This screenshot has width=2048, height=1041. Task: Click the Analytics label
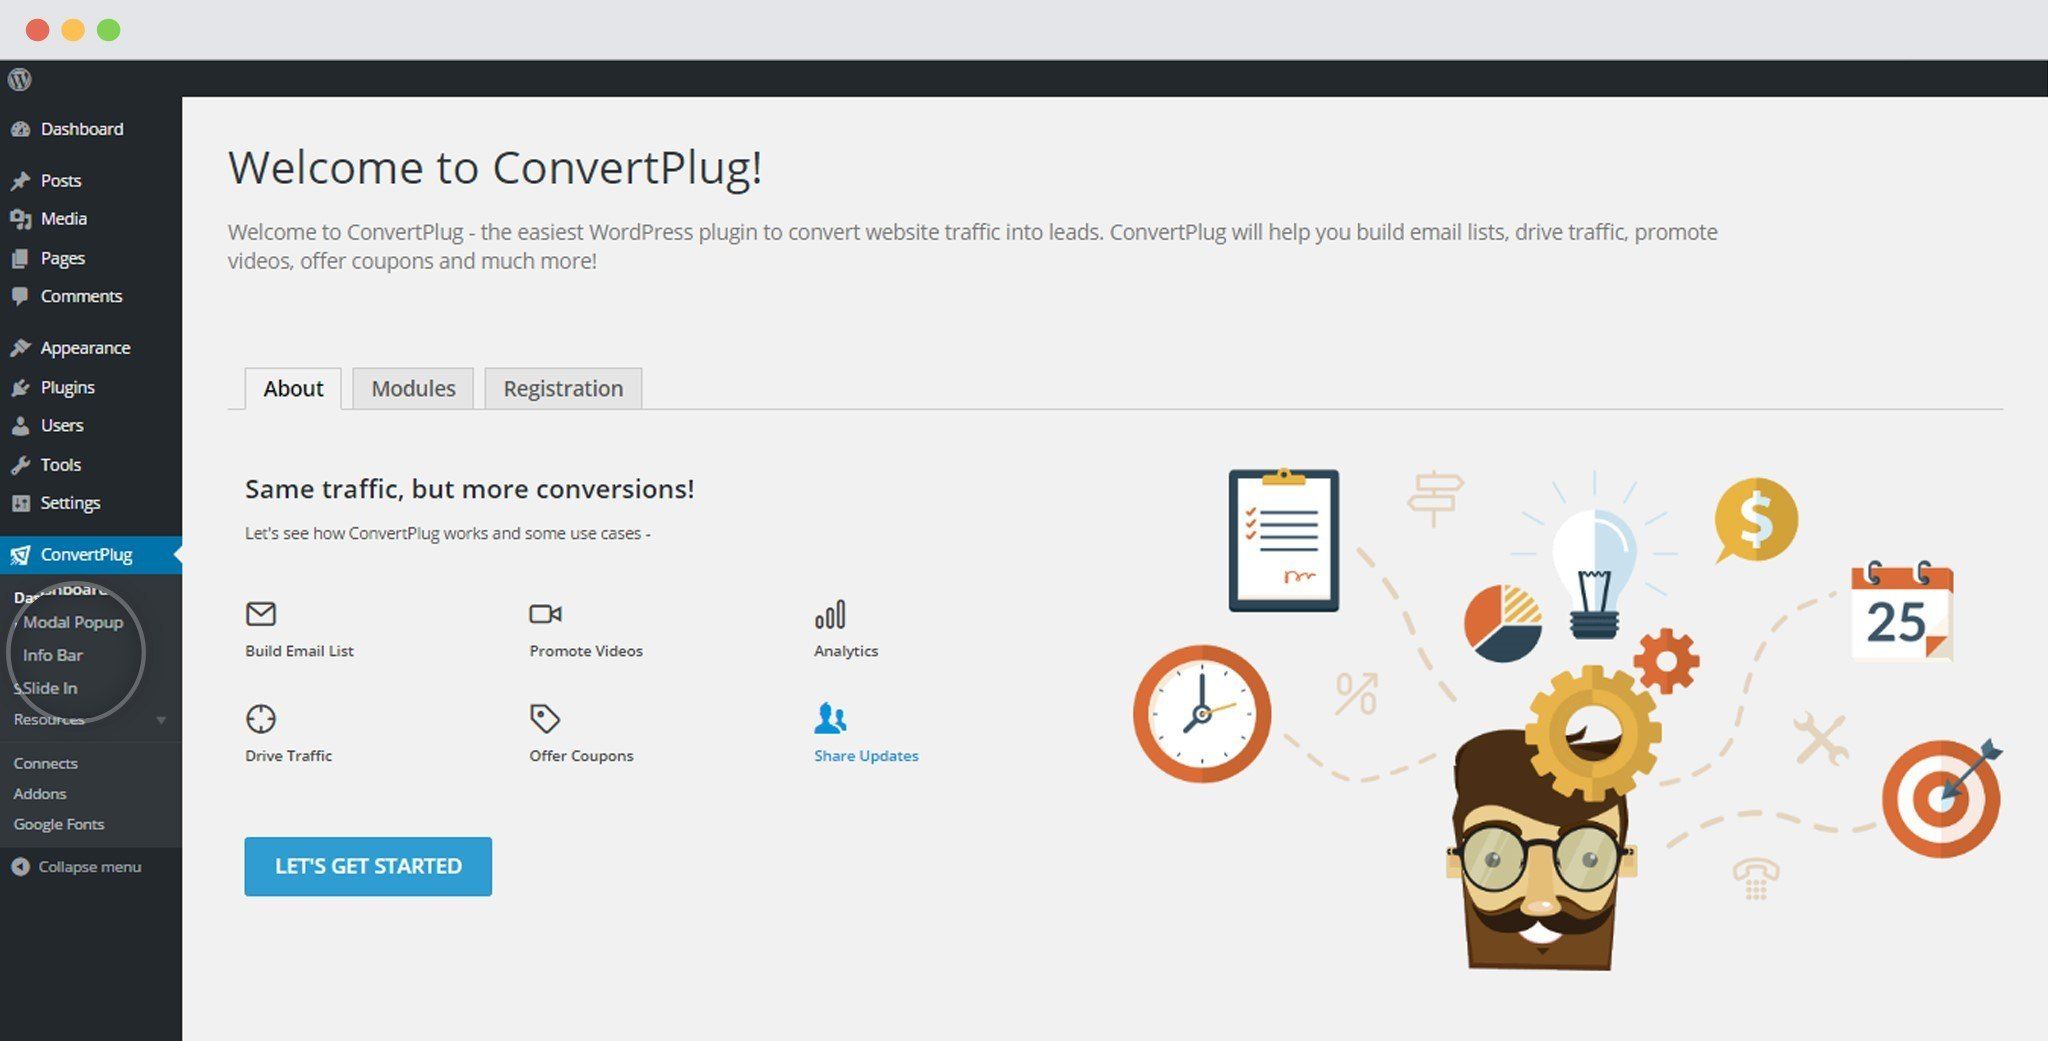pos(846,651)
